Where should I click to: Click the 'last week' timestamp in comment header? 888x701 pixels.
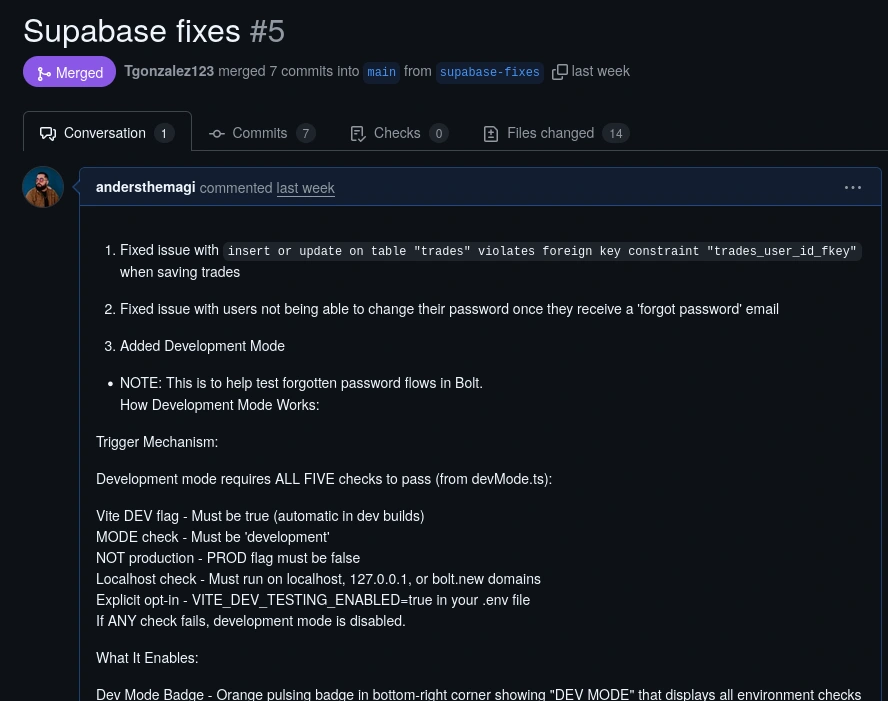(x=305, y=188)
